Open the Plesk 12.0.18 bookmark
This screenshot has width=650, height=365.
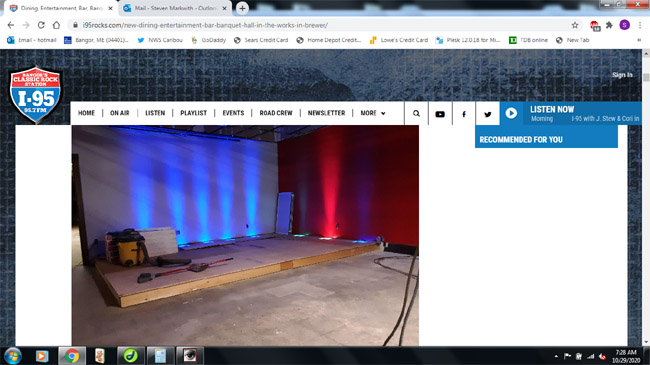(468, 40)
